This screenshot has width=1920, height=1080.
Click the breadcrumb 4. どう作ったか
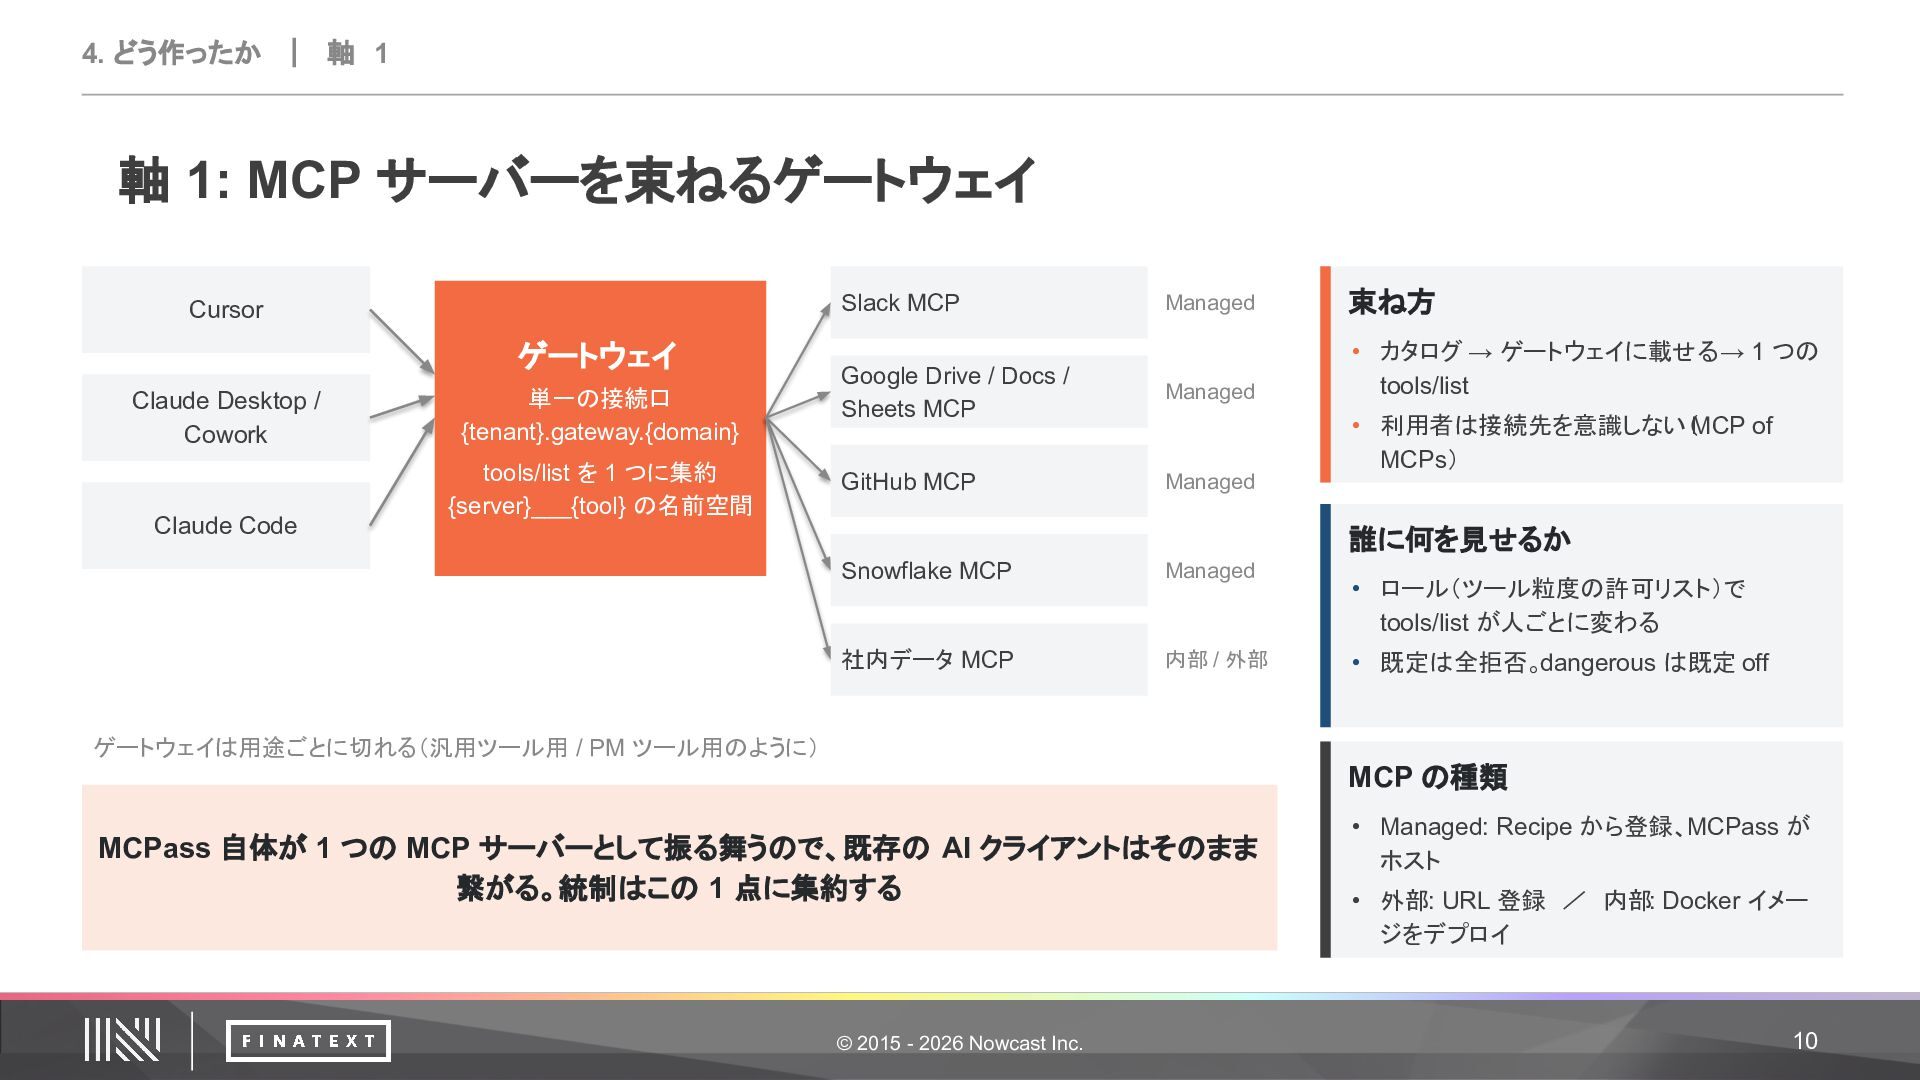(x=171, y=53)
